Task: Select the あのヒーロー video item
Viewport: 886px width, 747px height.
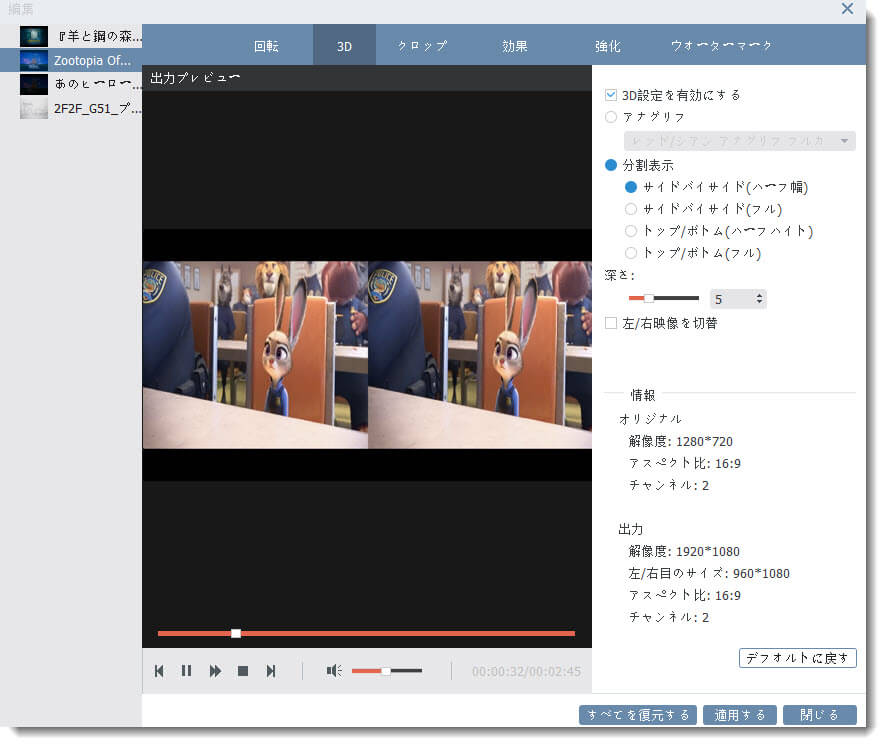Action: [x=71, y=84]
